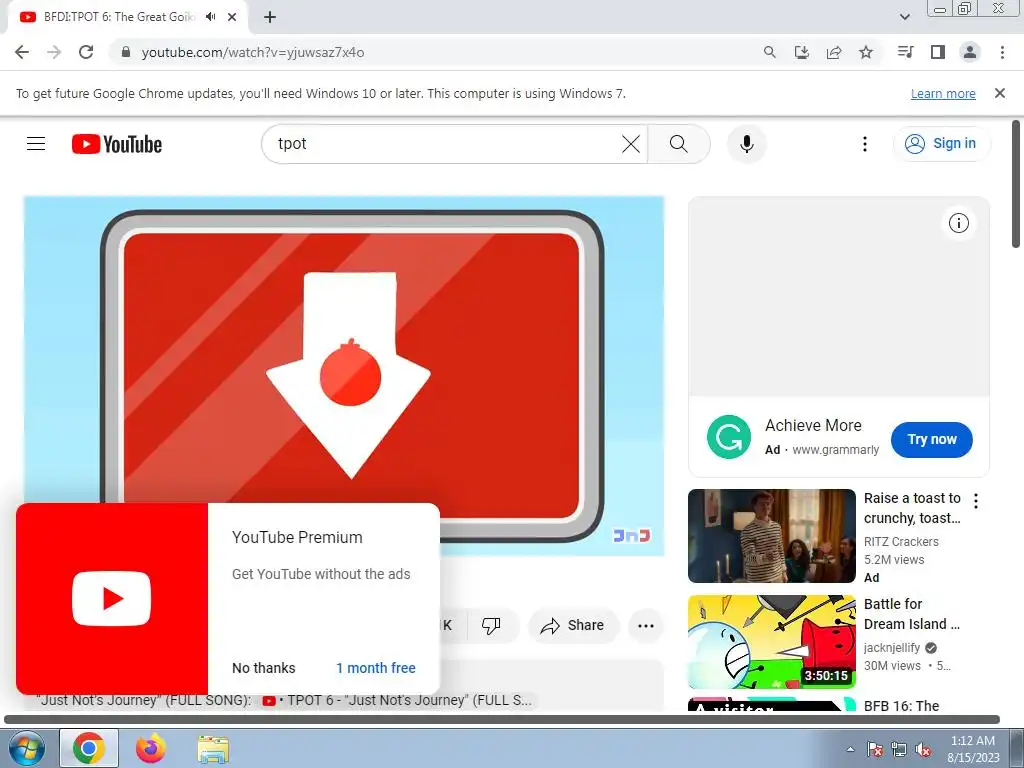Open the BFB 16 video title

pos(901,706)
